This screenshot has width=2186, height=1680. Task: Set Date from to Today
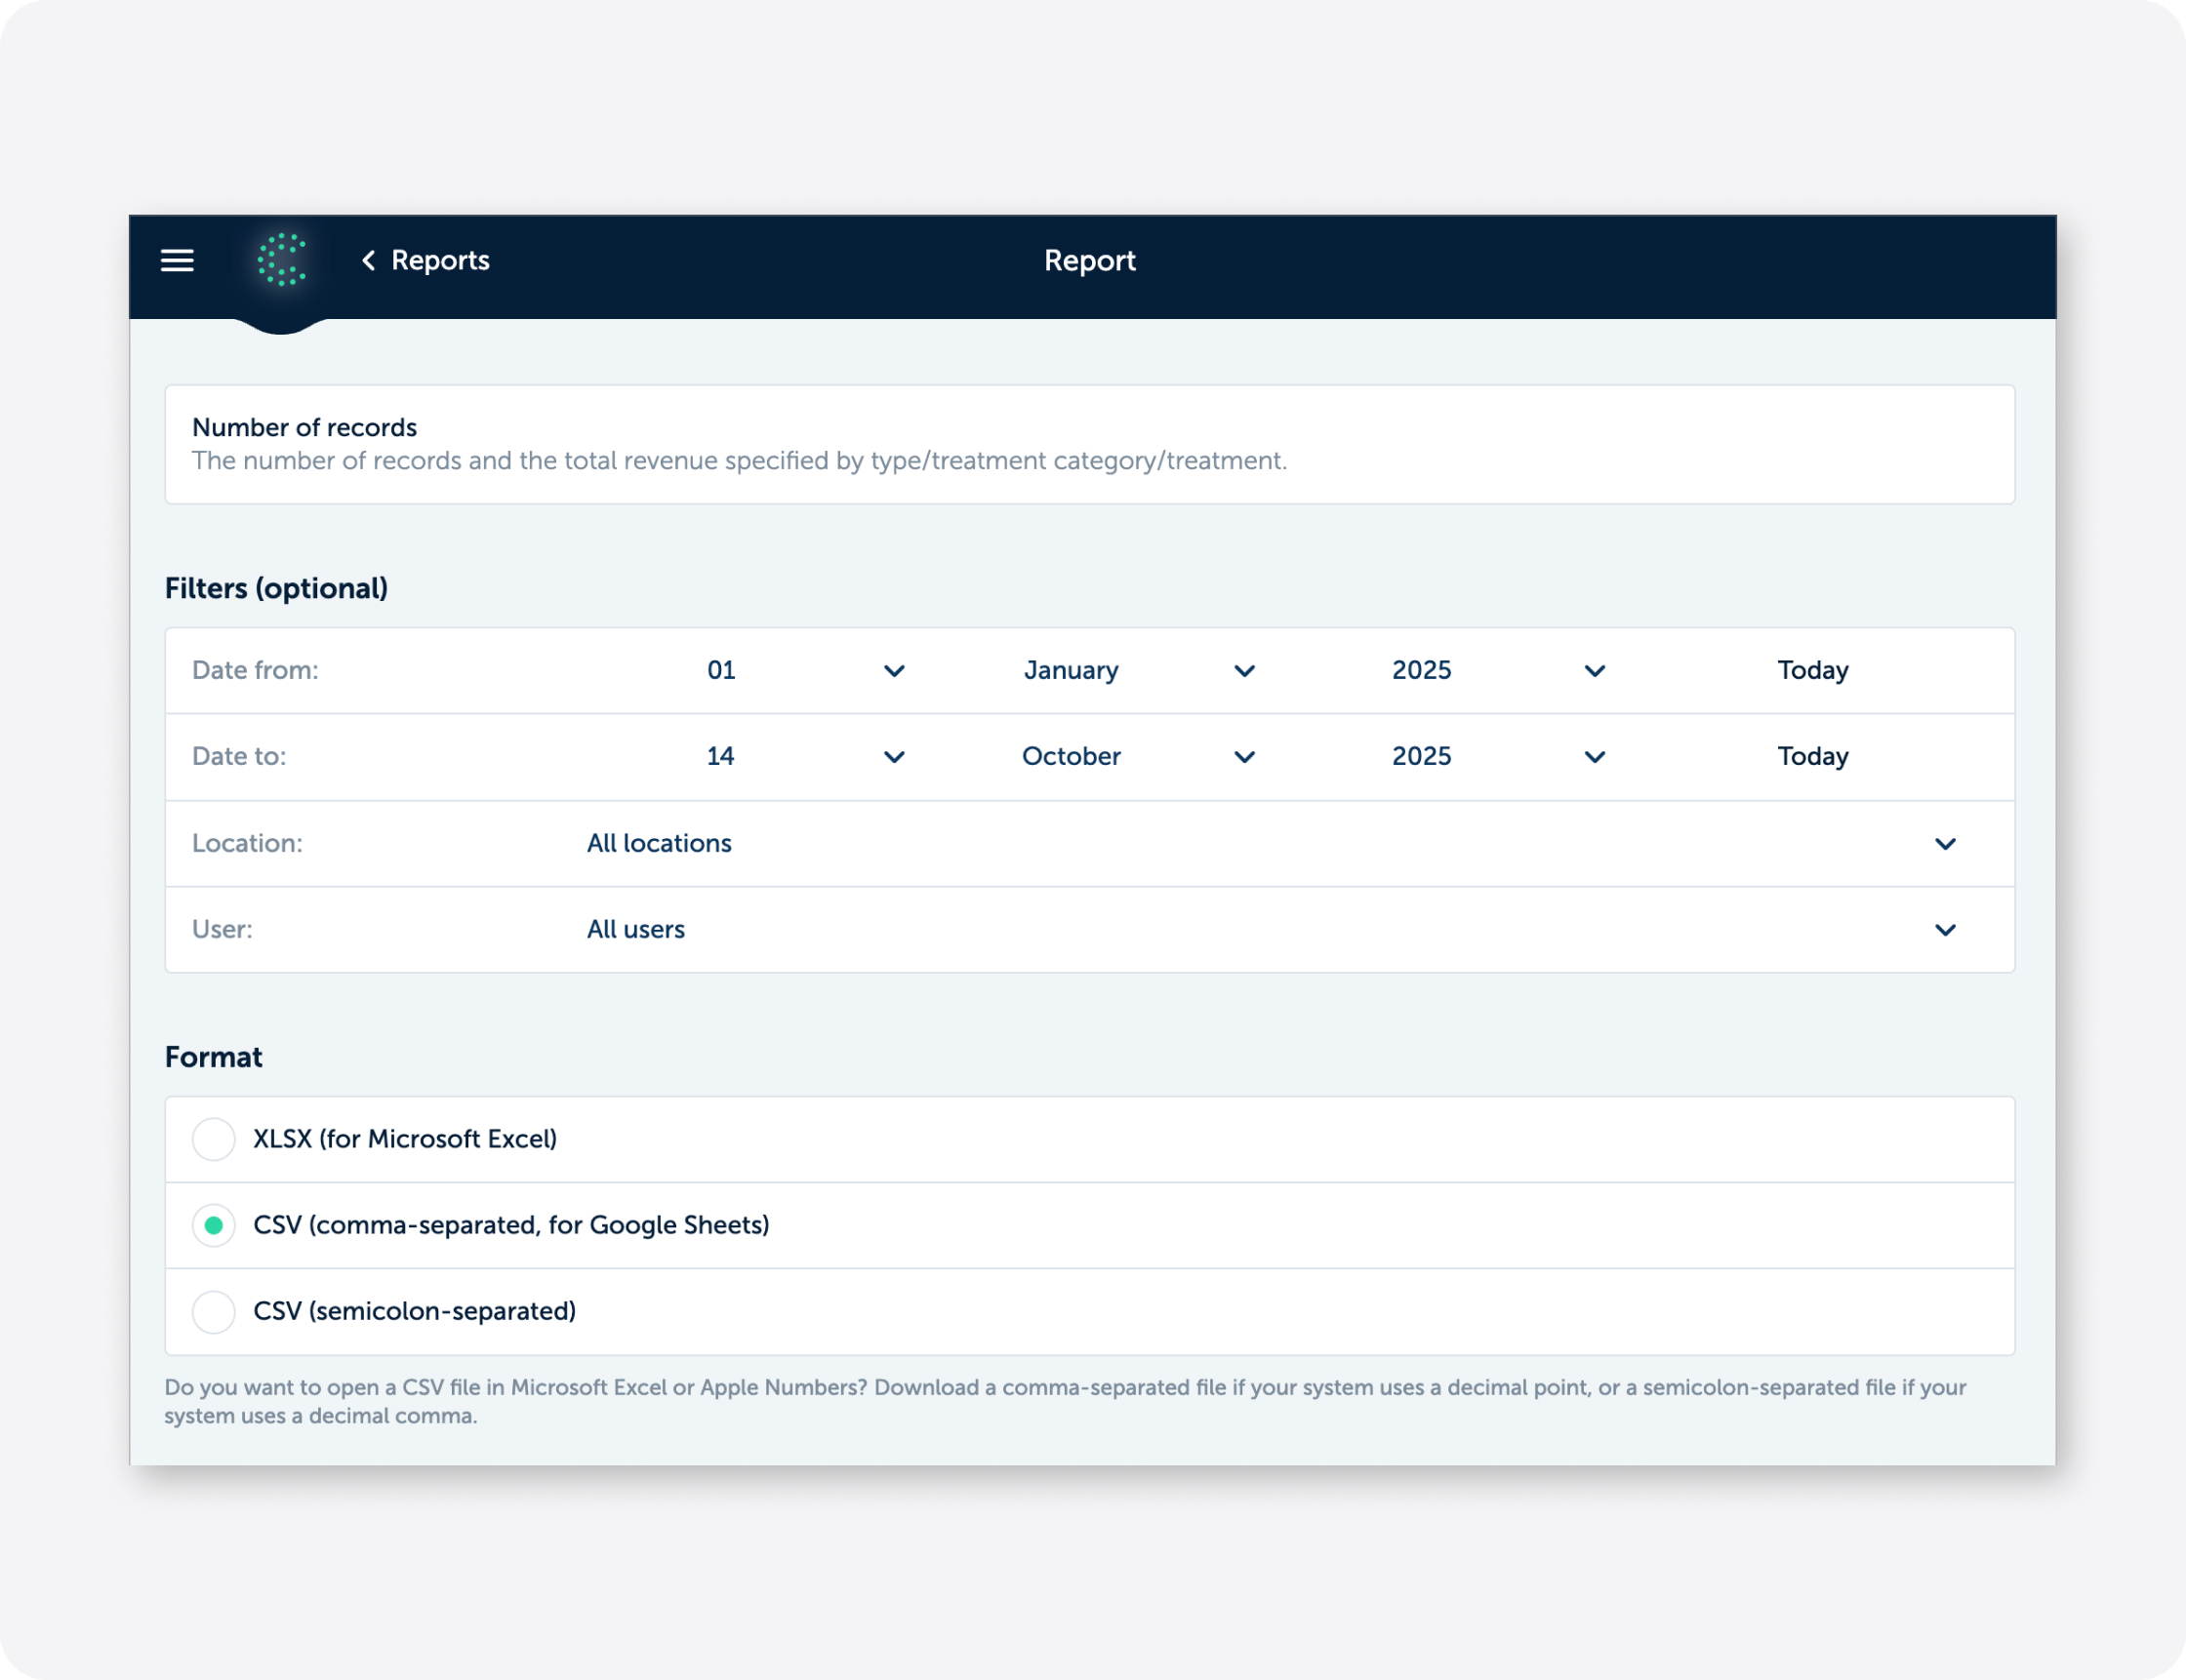(1812, 670)
